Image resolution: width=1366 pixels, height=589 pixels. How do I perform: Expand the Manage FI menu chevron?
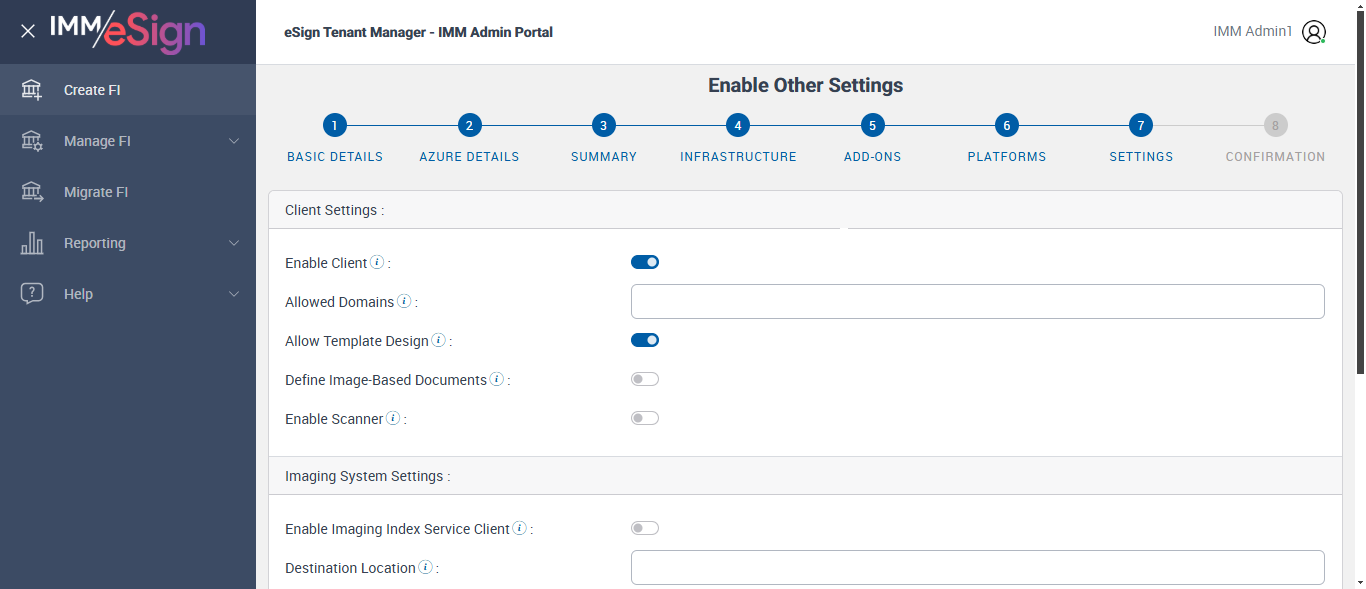[x=234, y=141]
